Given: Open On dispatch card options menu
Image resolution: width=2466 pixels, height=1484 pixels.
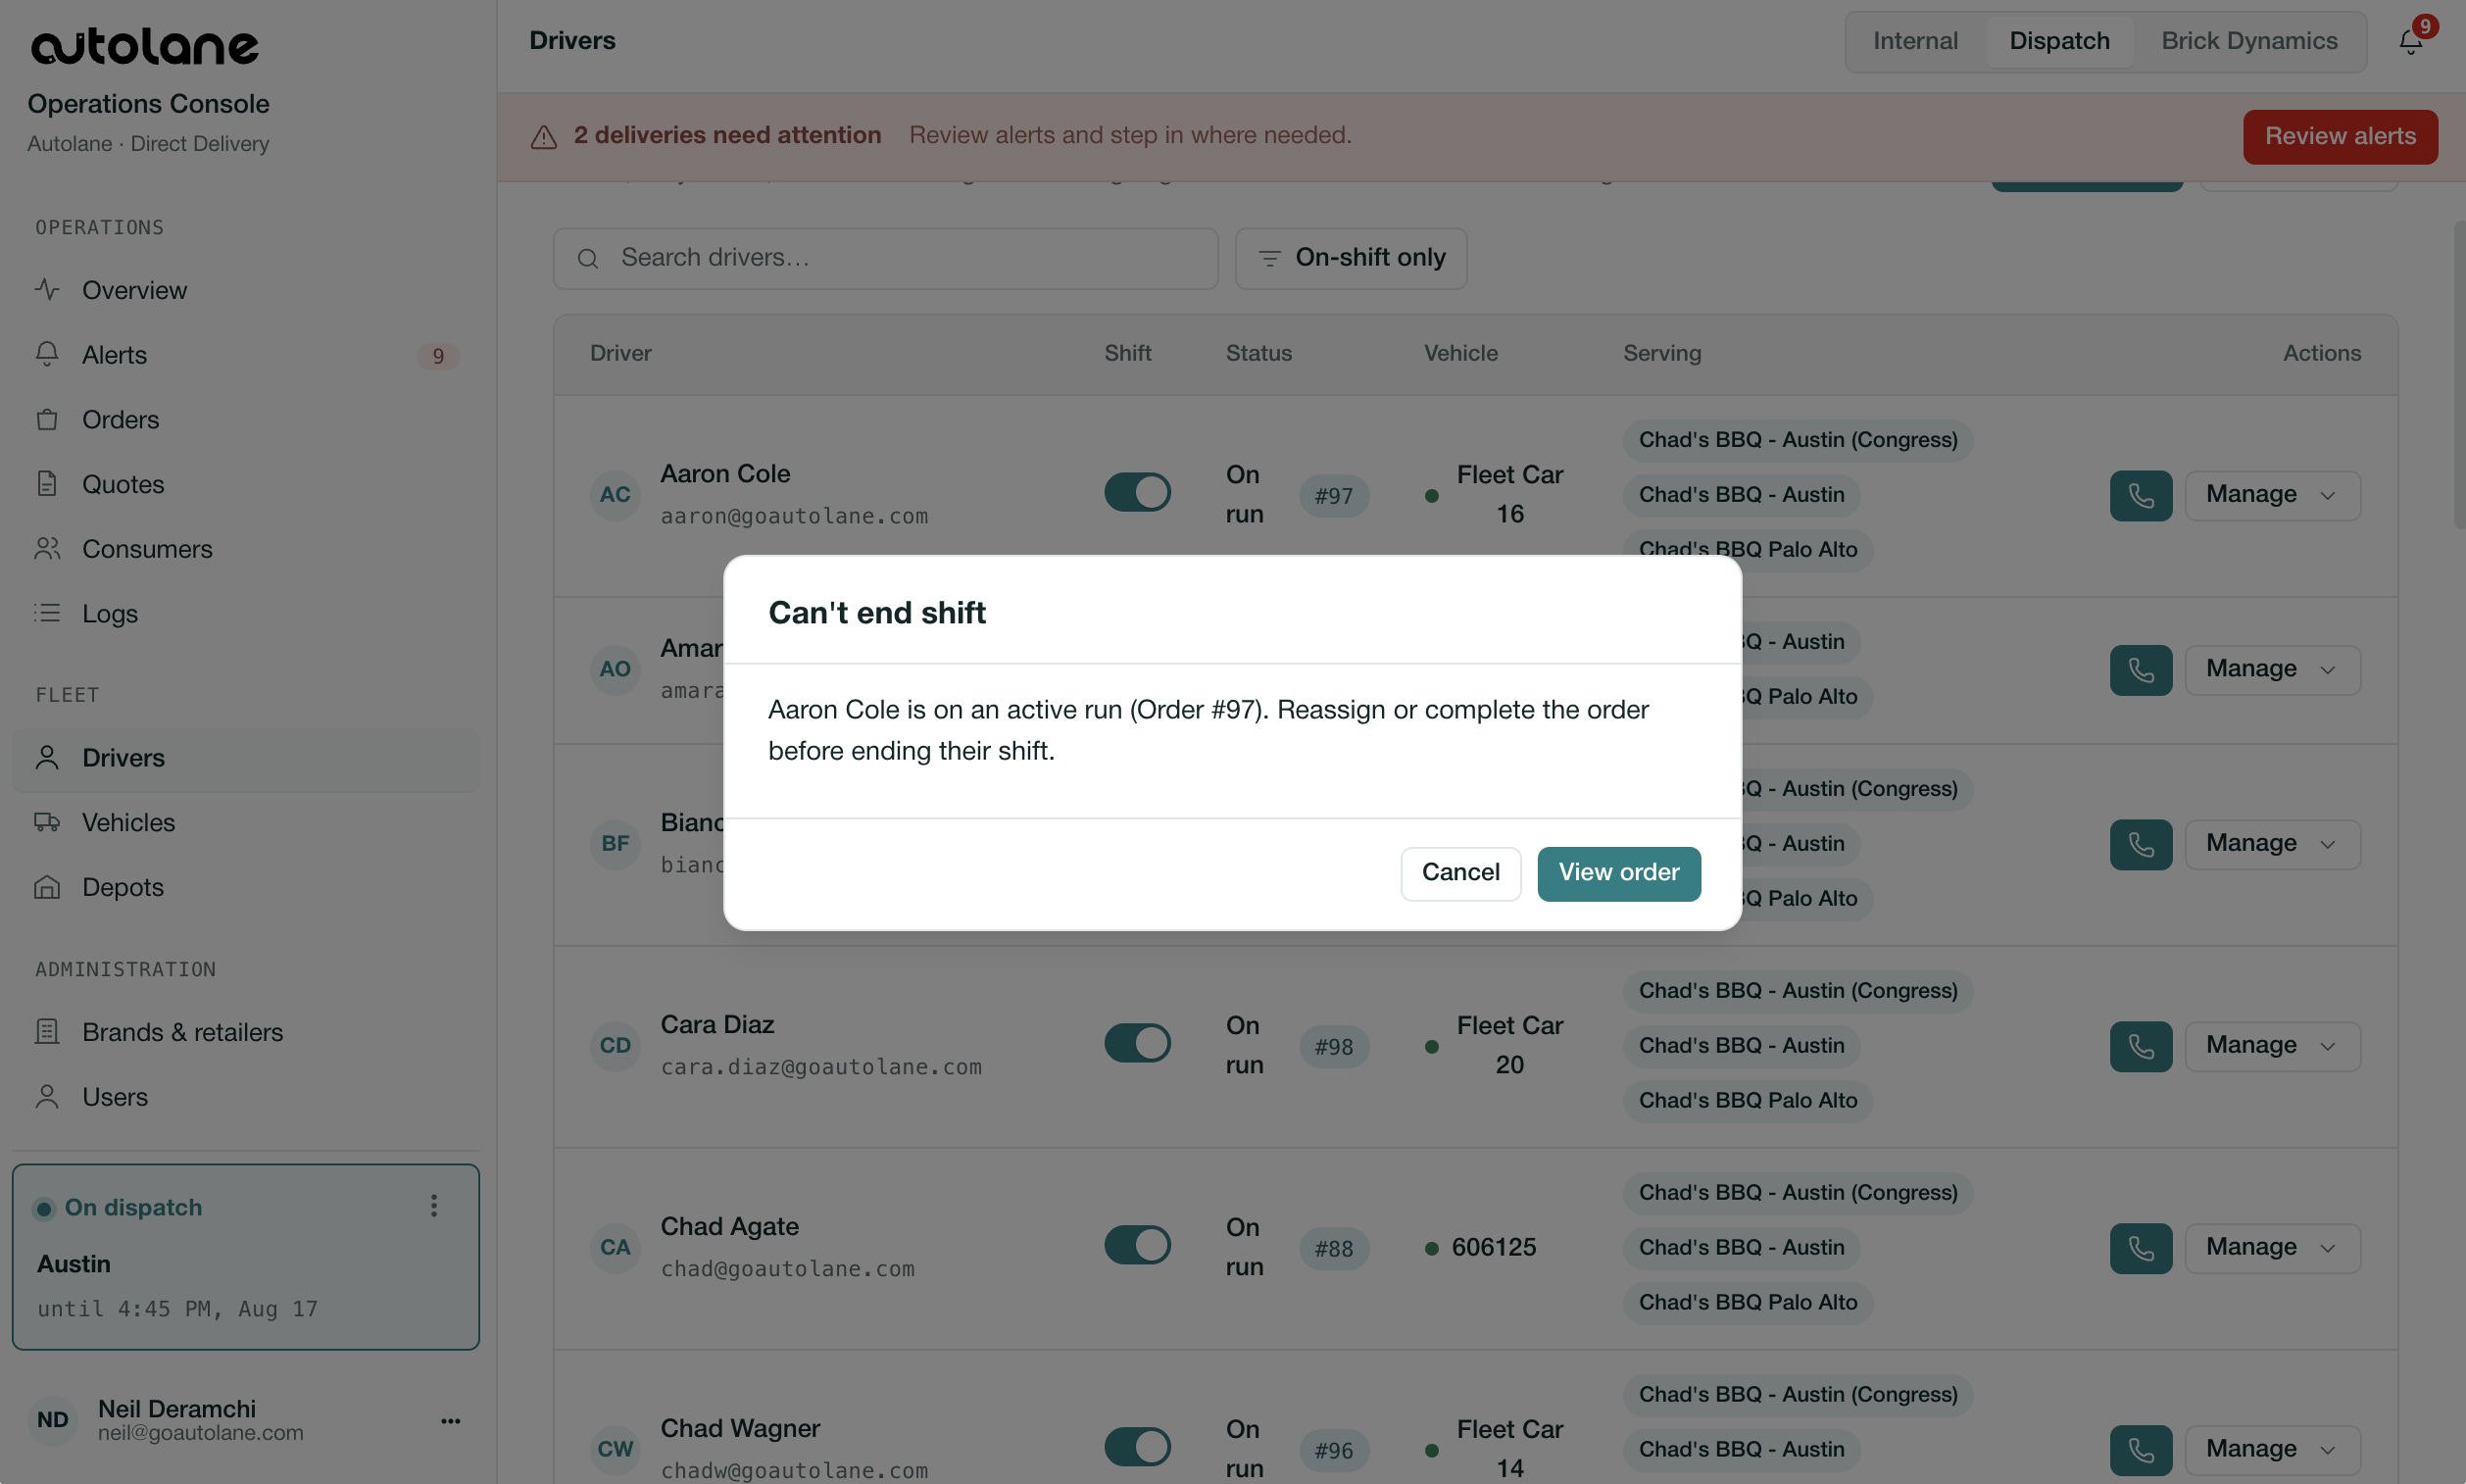Looking at the screenshot, I should [433, 1206].
